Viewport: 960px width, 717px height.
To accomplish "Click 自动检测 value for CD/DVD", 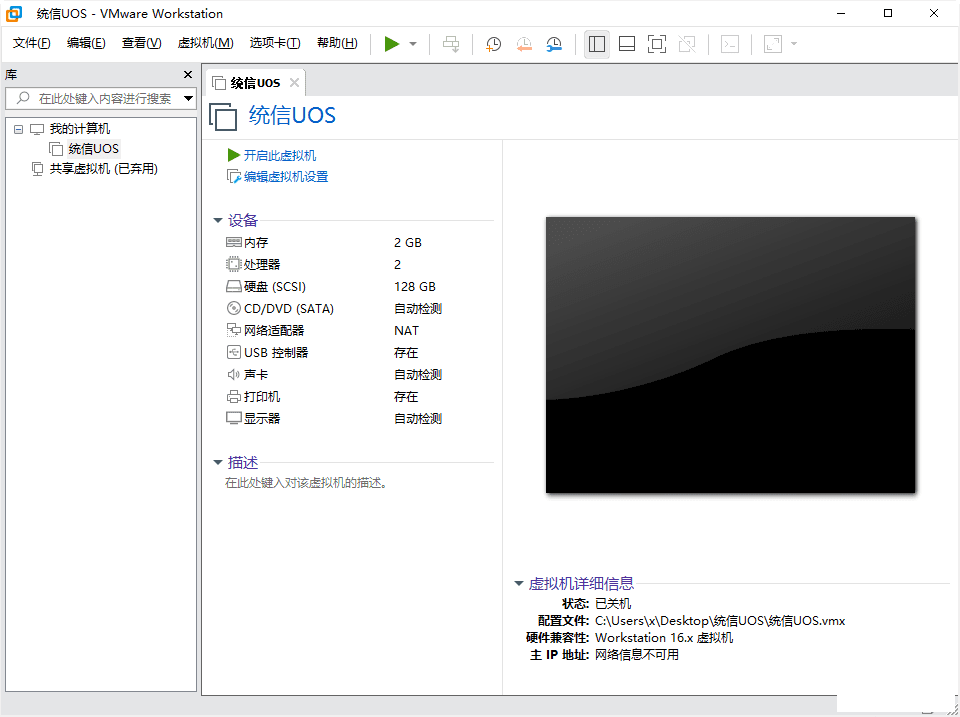I will [418, 309].
